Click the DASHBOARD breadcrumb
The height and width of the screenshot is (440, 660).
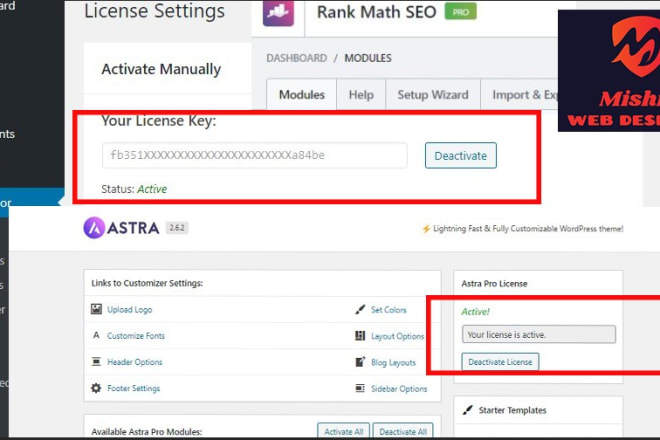(x=296, y=58)
